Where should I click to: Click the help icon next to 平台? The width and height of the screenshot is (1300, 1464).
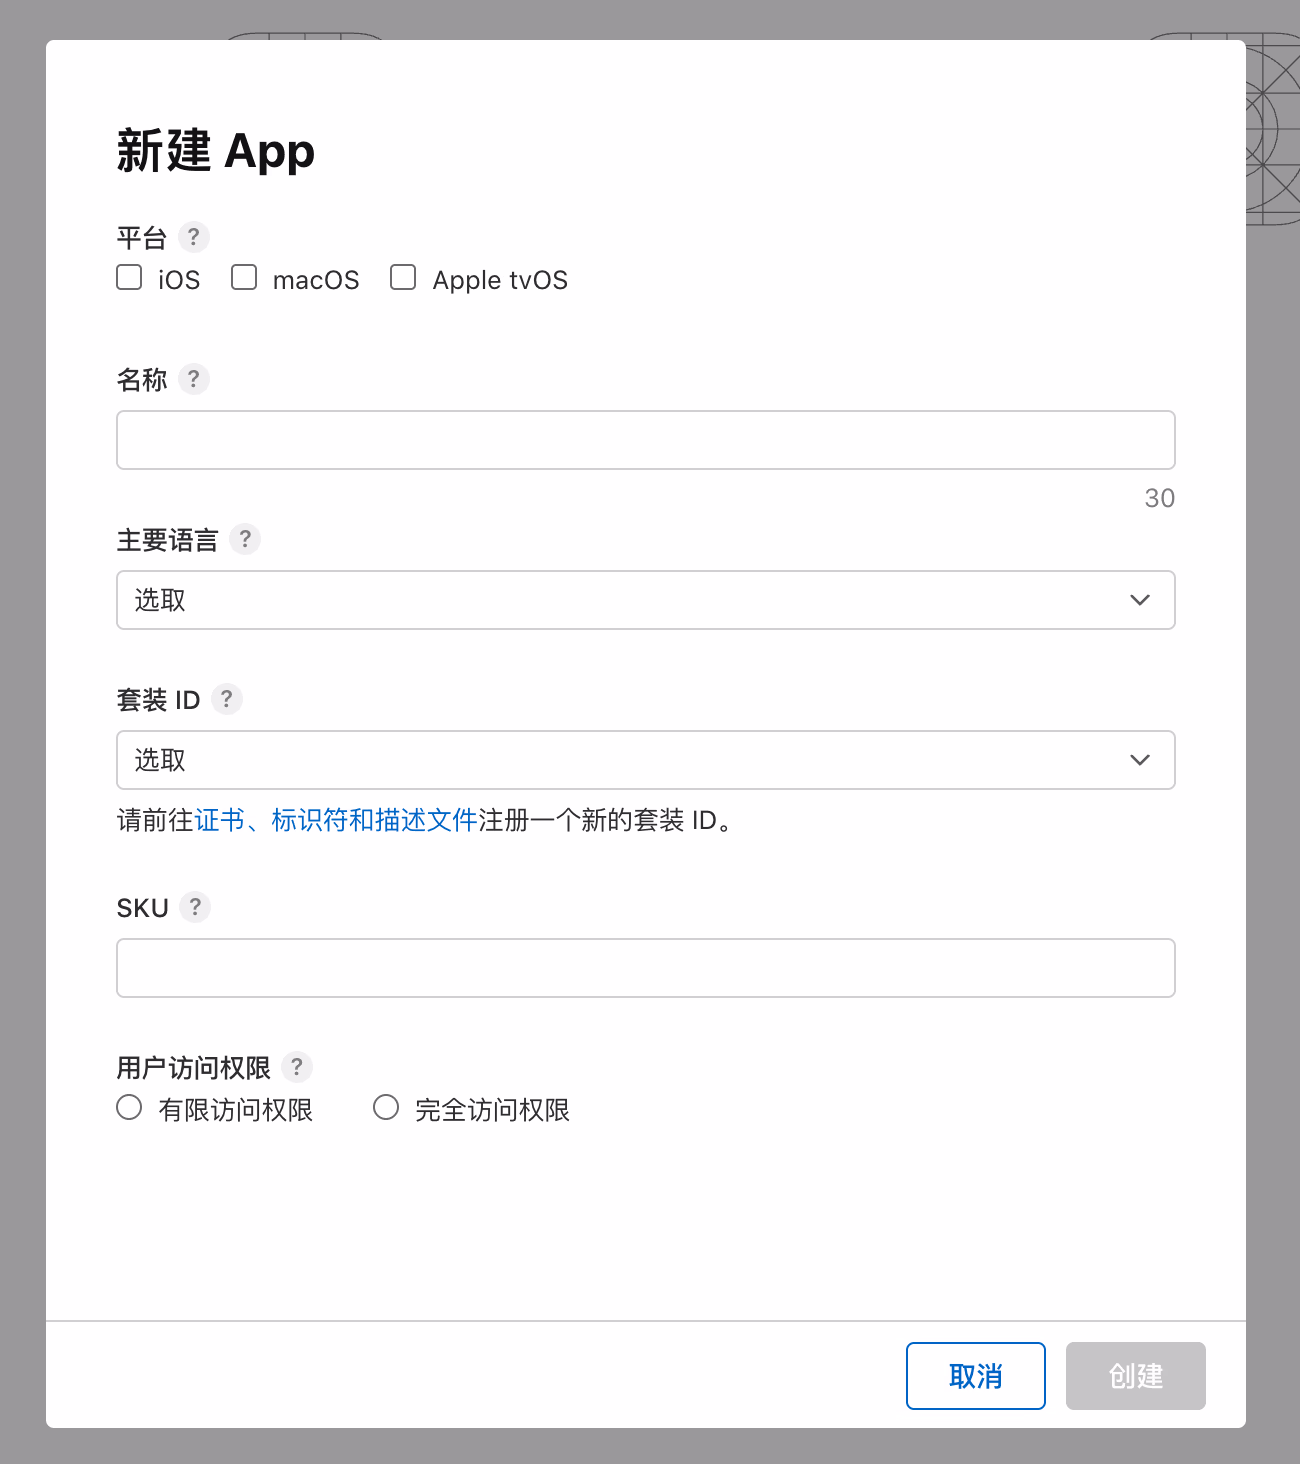tap(194, 237)
